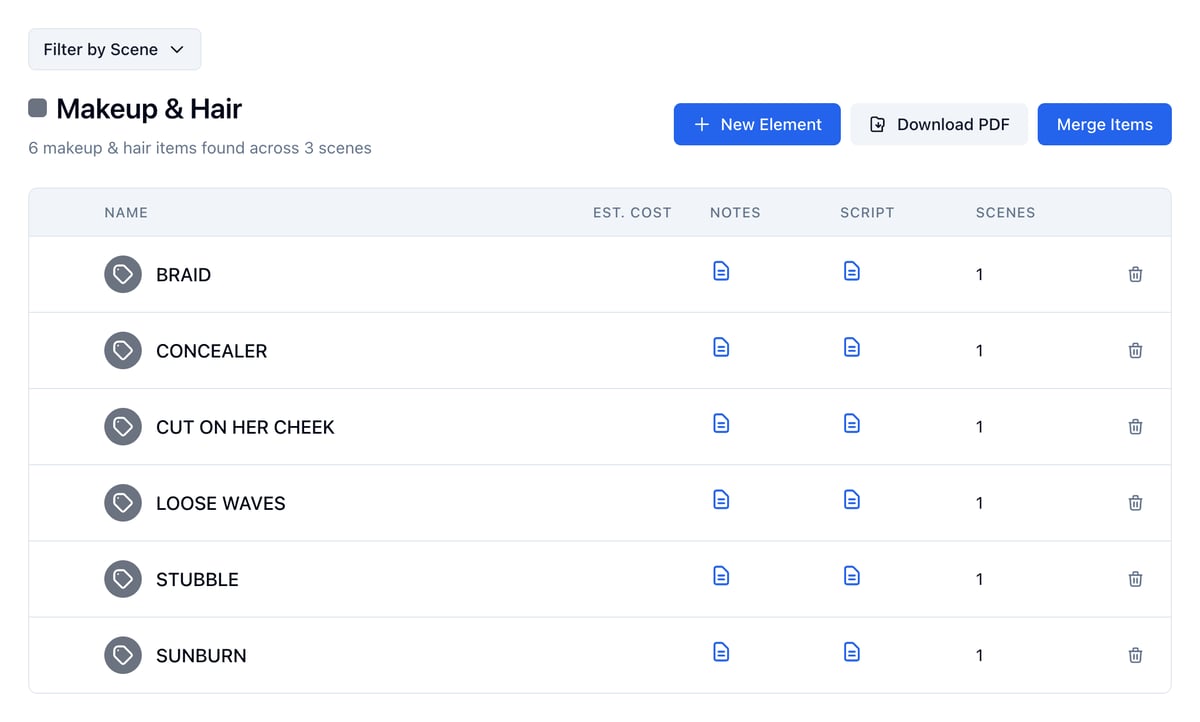Click the tag icon beside CUT ON HER CHEEK
The height and width of the screenshot is (722, 1200).
point(123,427)
